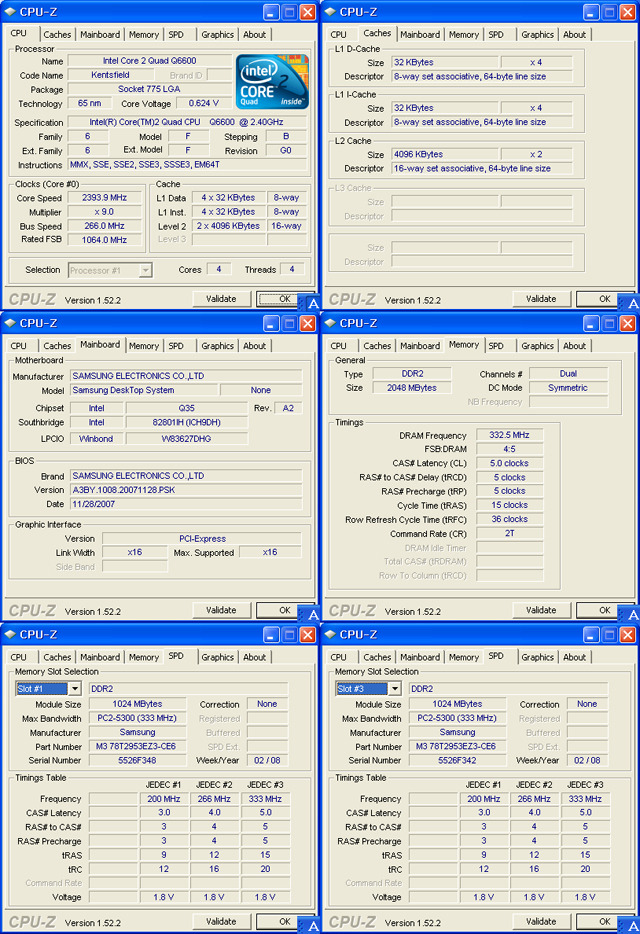Switch to Caches tab in Processor window
The width and height of the screenshot is (640, 934).
[x=57, y=35]
